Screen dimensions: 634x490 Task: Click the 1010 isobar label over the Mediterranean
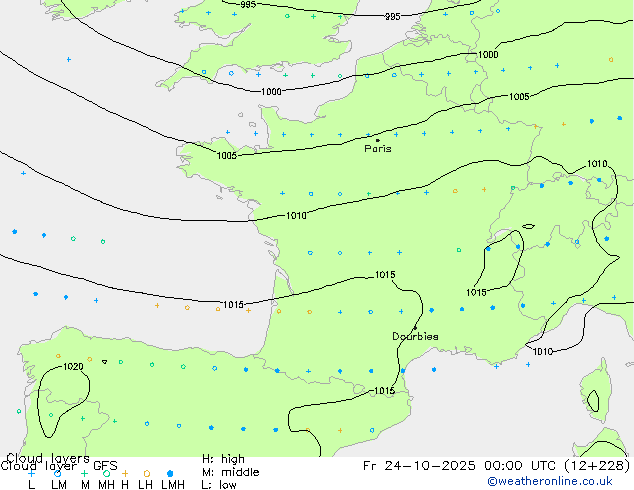[543, 351]
